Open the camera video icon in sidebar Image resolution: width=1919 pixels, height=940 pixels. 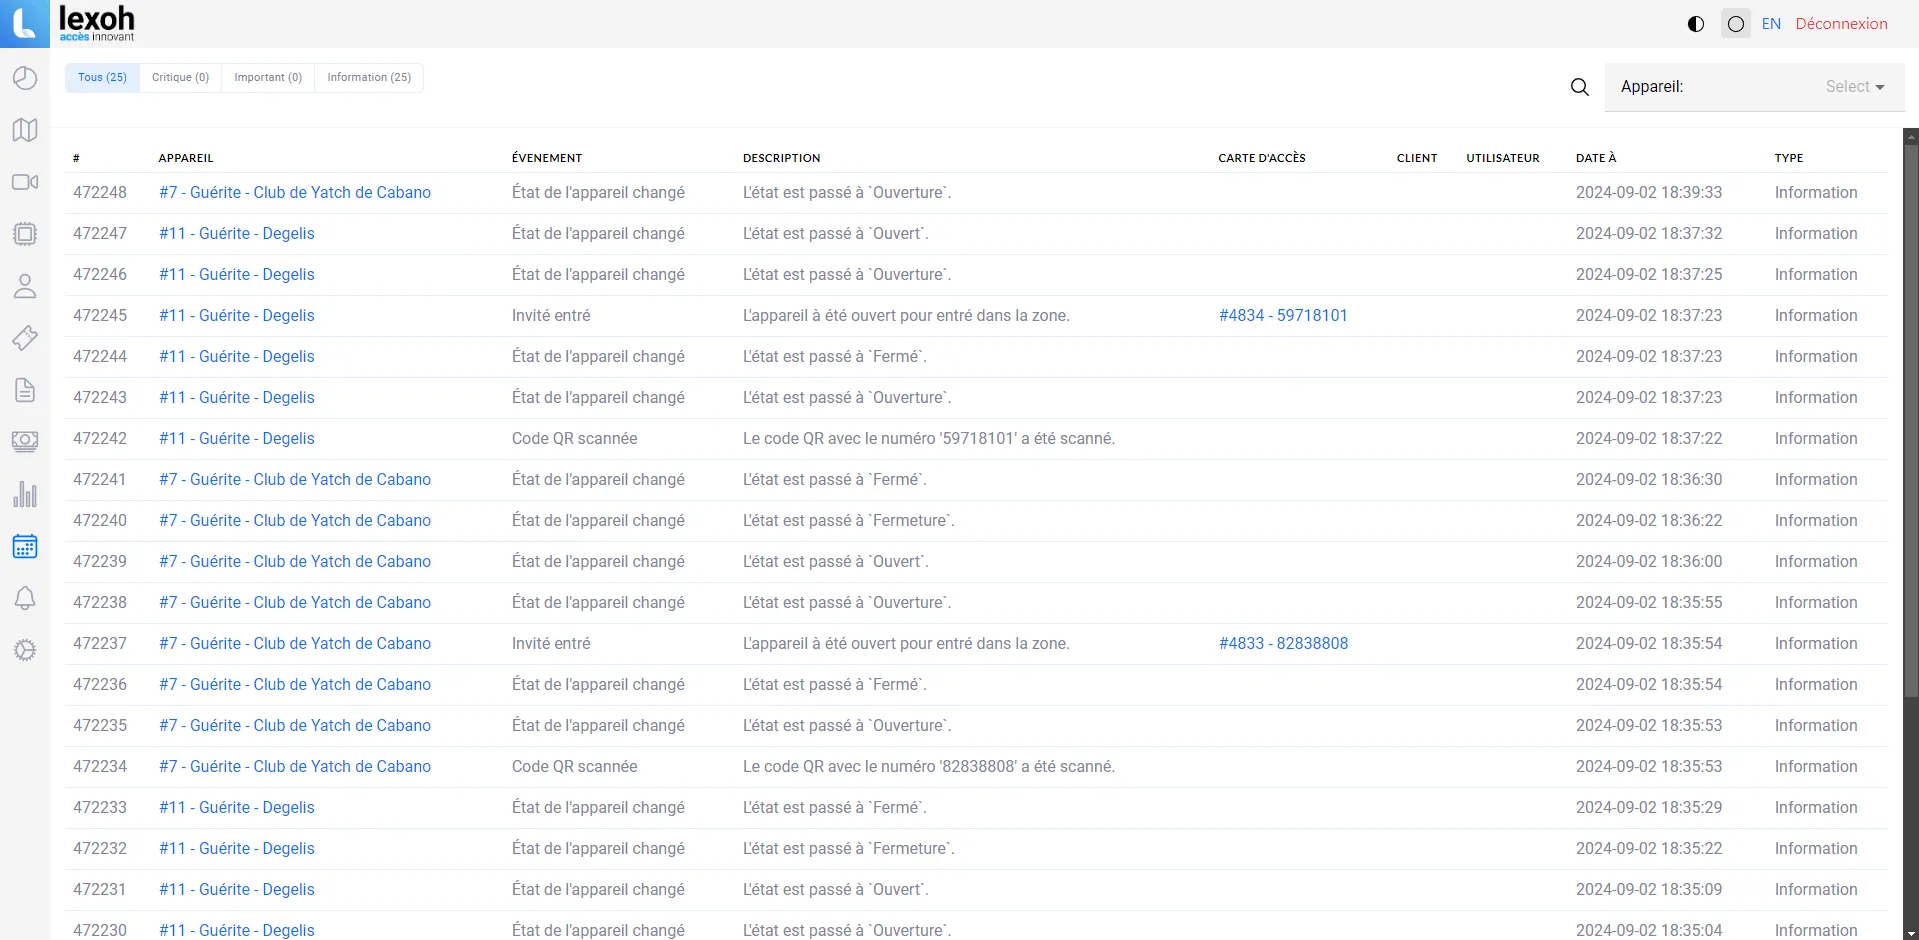[x=25, y=182]
